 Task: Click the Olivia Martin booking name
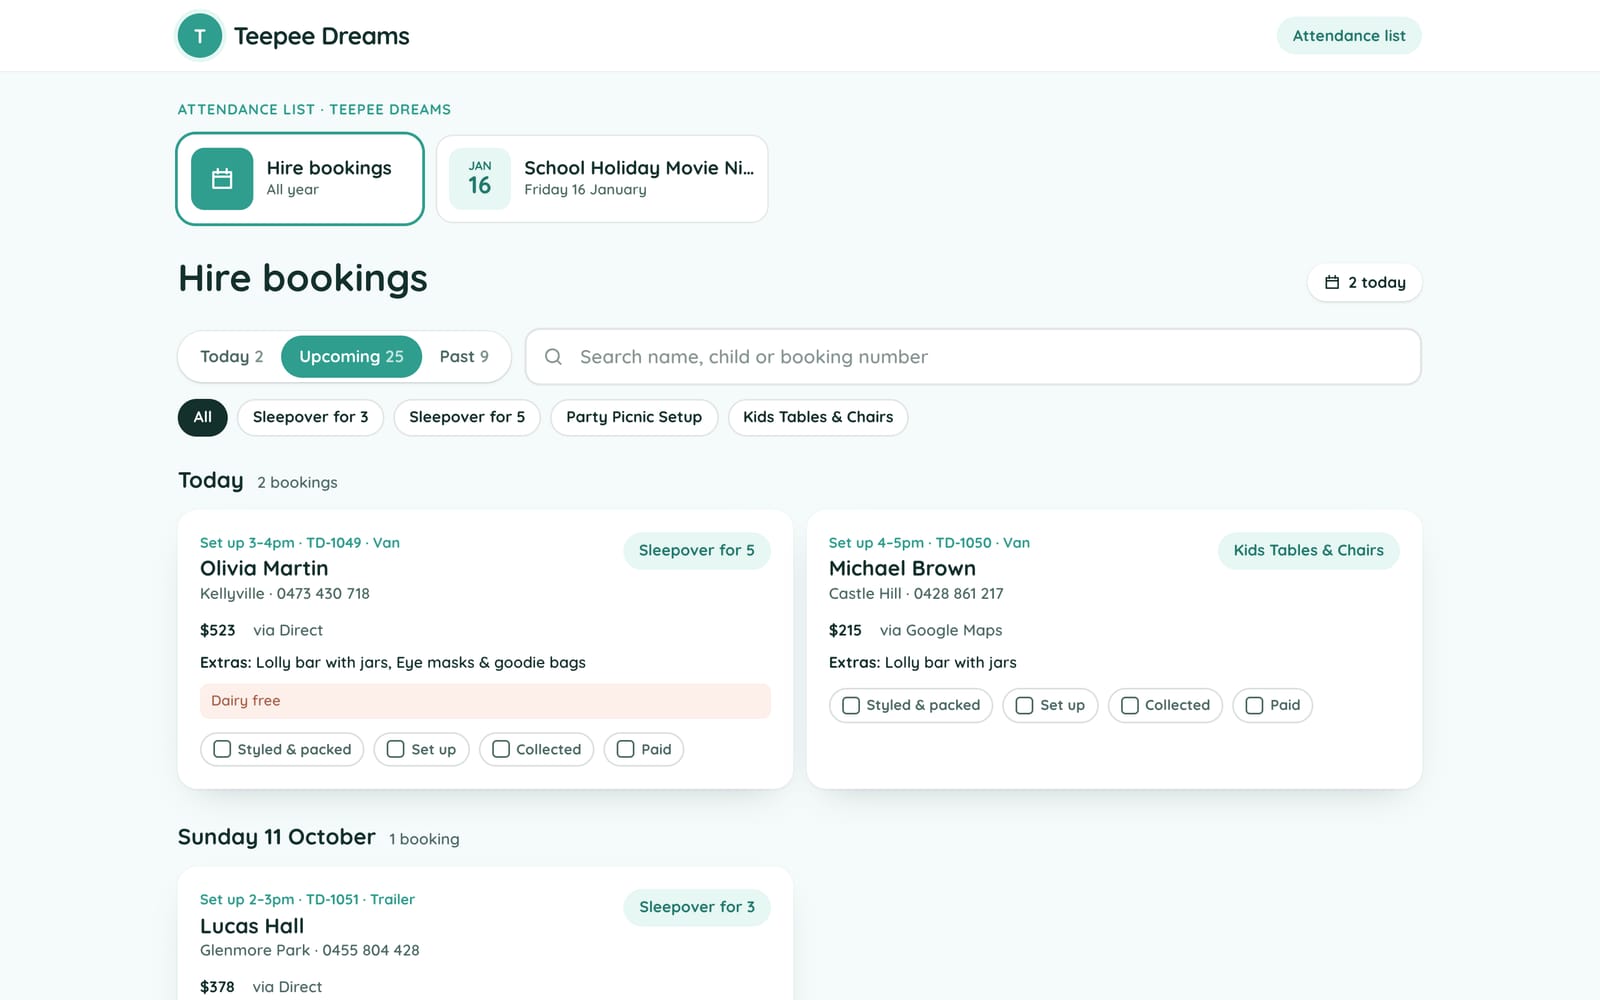(x=264, y=568)
